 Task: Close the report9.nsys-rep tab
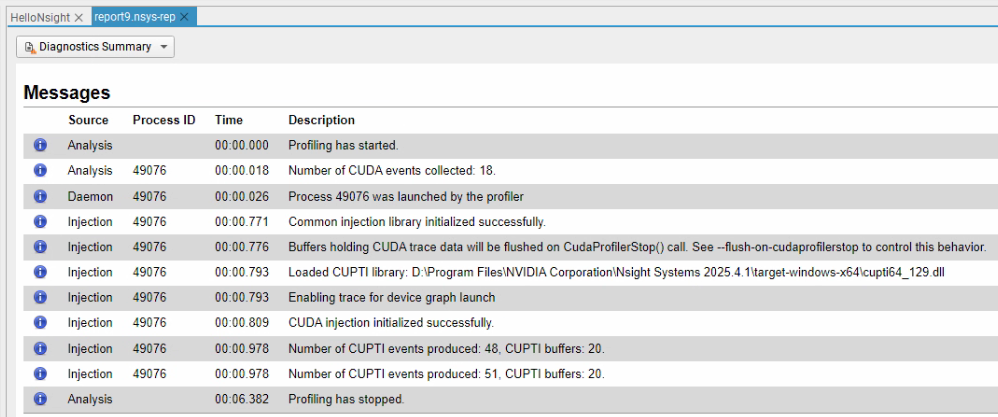click(x=186, y=17)
